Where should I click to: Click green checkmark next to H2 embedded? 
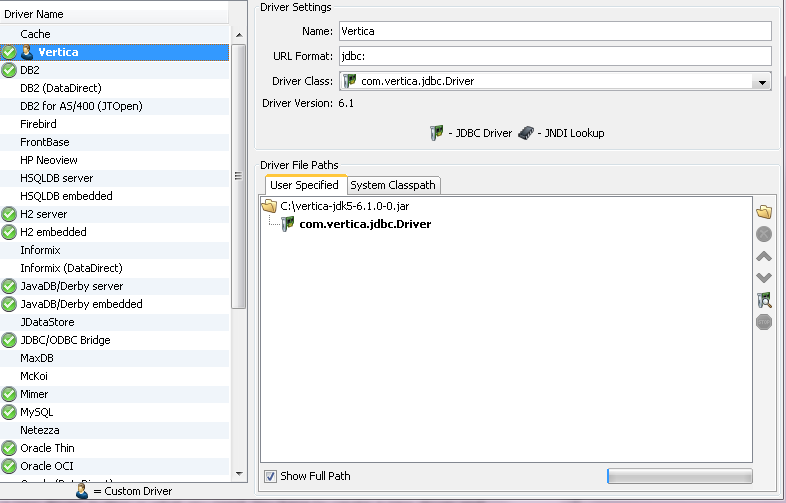tap(9, 232)
